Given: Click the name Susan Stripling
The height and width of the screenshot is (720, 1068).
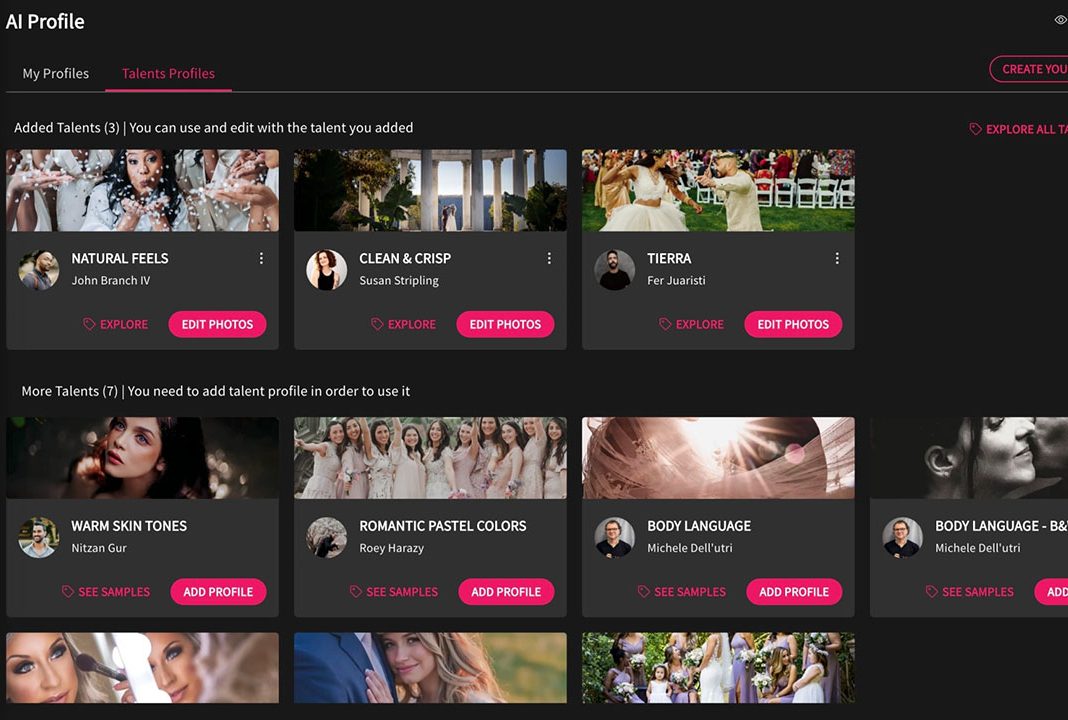Looking at the screenshot, I should pos(399,281).
